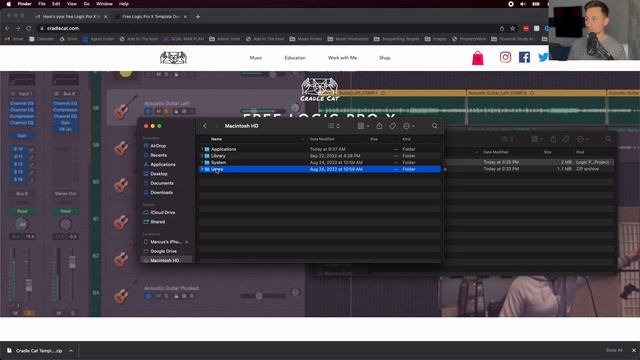Close the downloads bar with X

coord(633,350)
